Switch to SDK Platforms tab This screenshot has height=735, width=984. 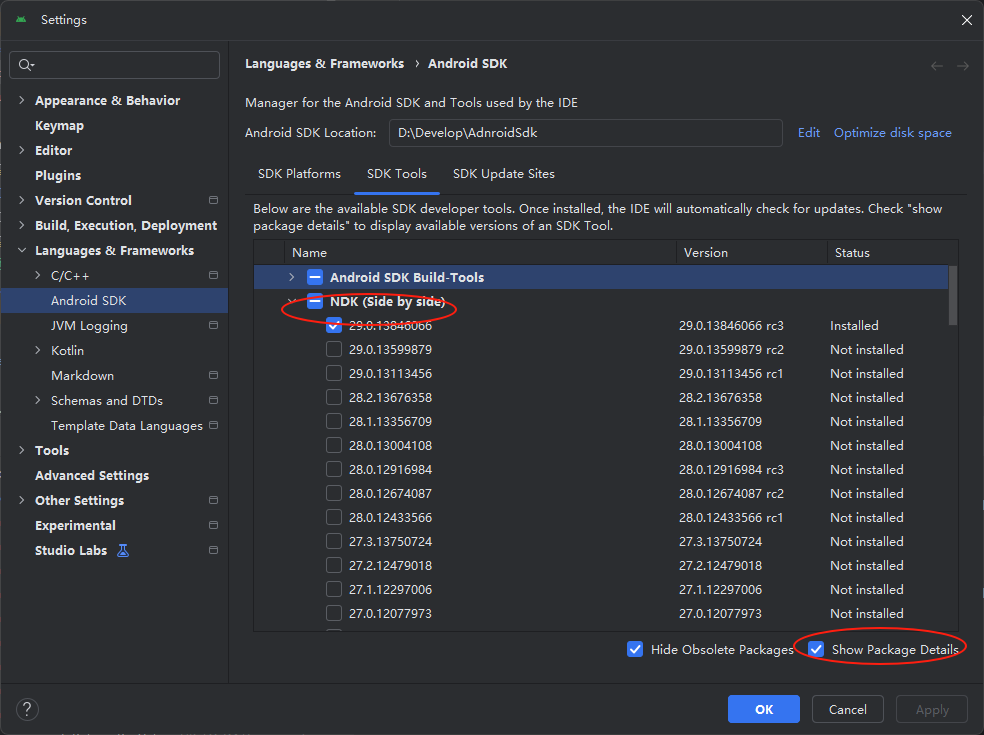point(299,174)
